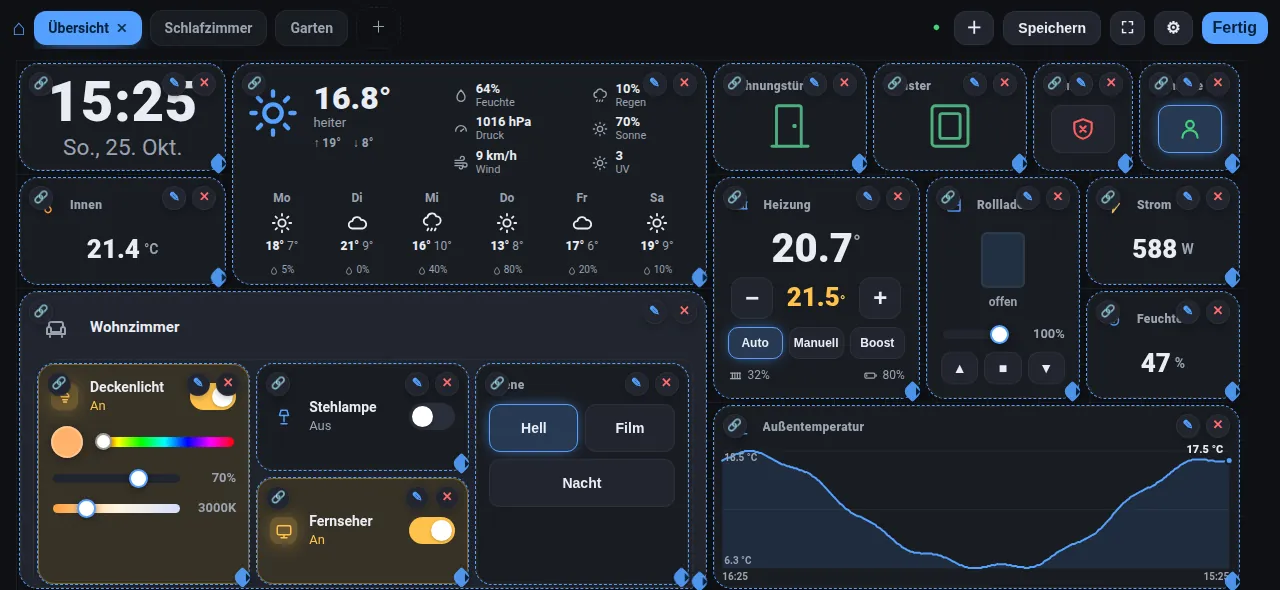This screenshot has width=1280, height=590.
Task: Increase heating target with plus button
Action: point(880,298)
